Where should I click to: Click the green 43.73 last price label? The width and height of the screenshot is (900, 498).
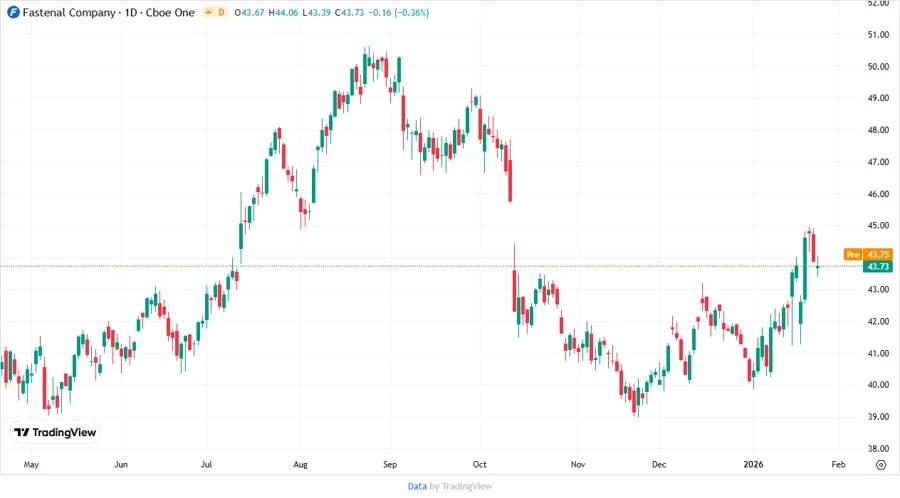878,266
